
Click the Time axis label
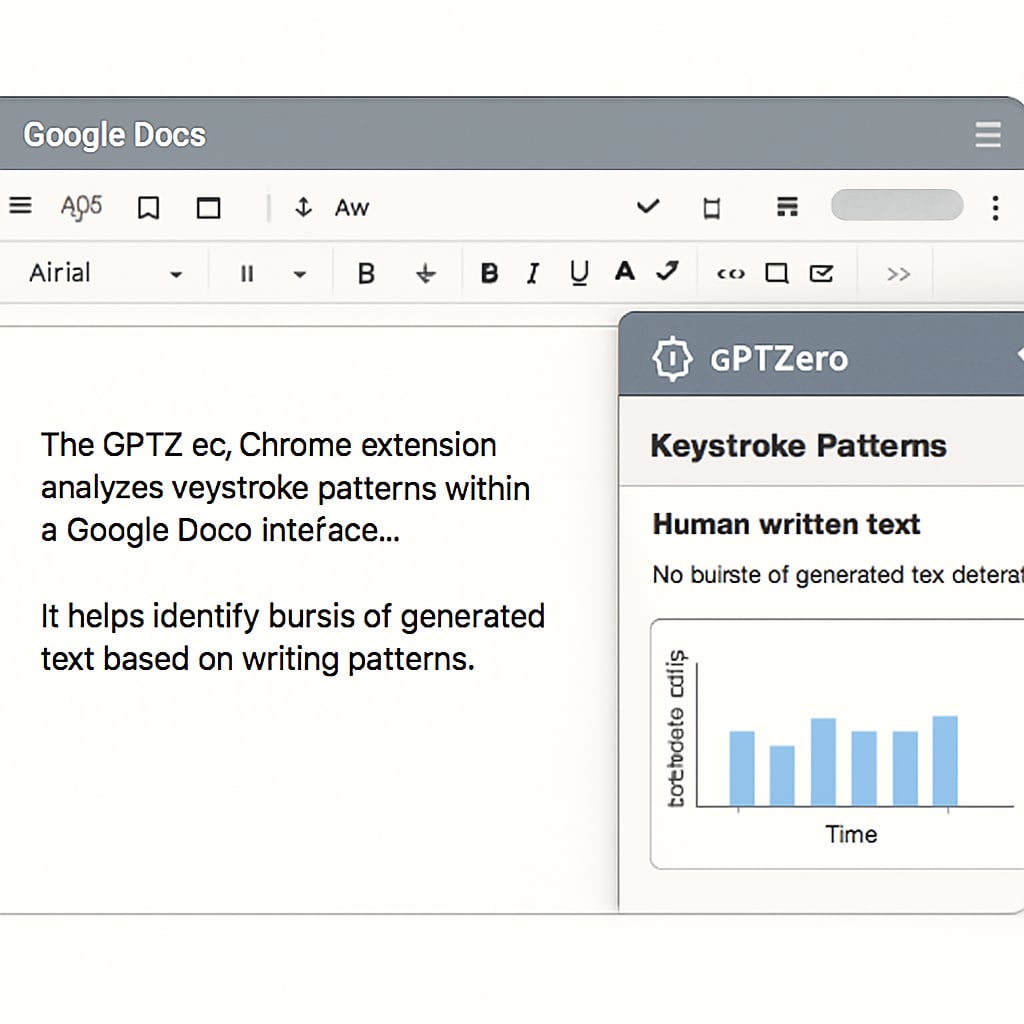851,835
